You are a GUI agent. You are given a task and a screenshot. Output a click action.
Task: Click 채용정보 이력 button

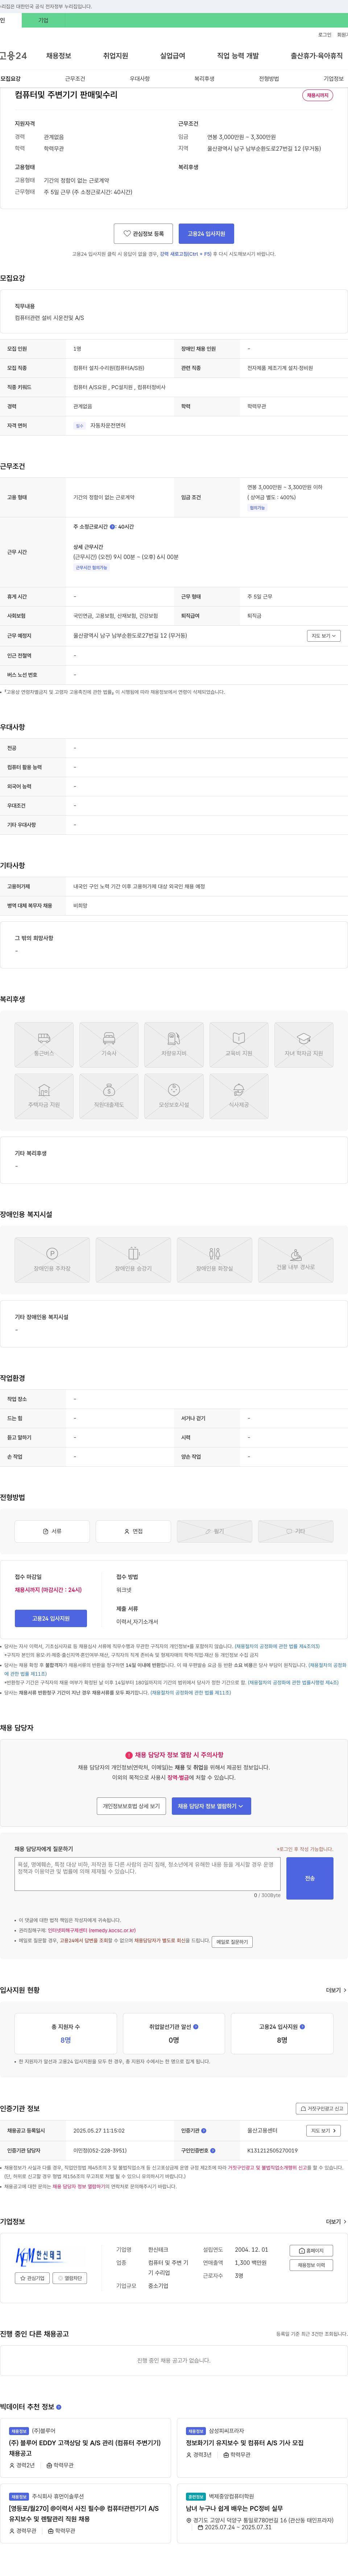(311, 2265)
